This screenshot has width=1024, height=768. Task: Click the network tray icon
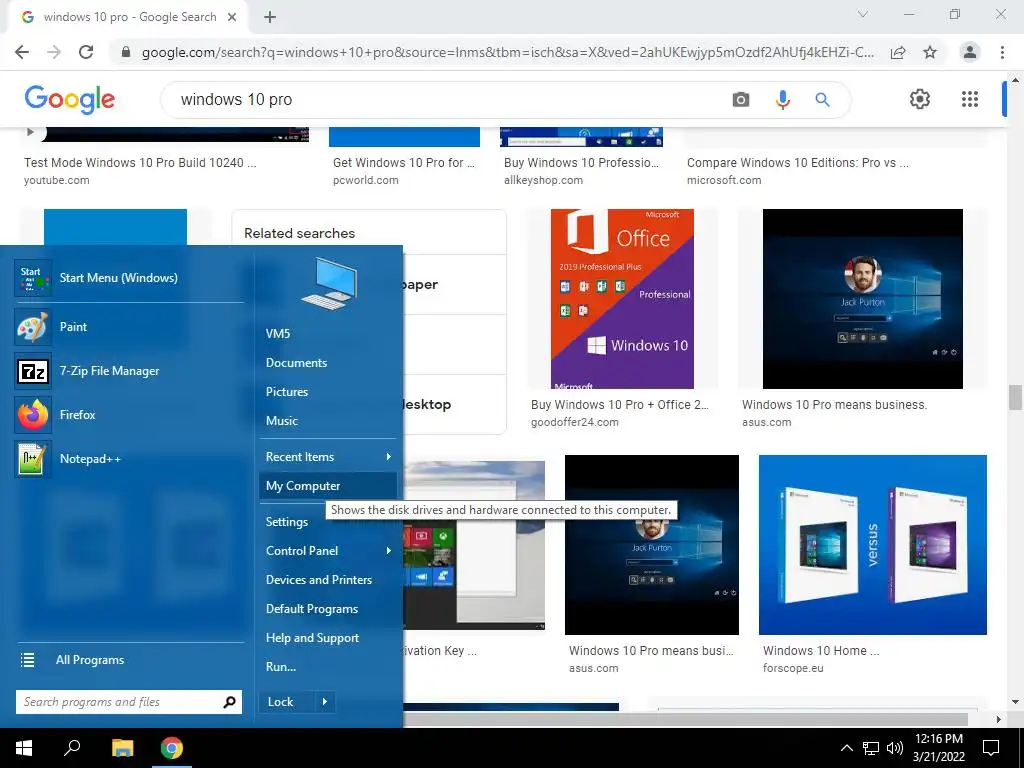(871, 748)
